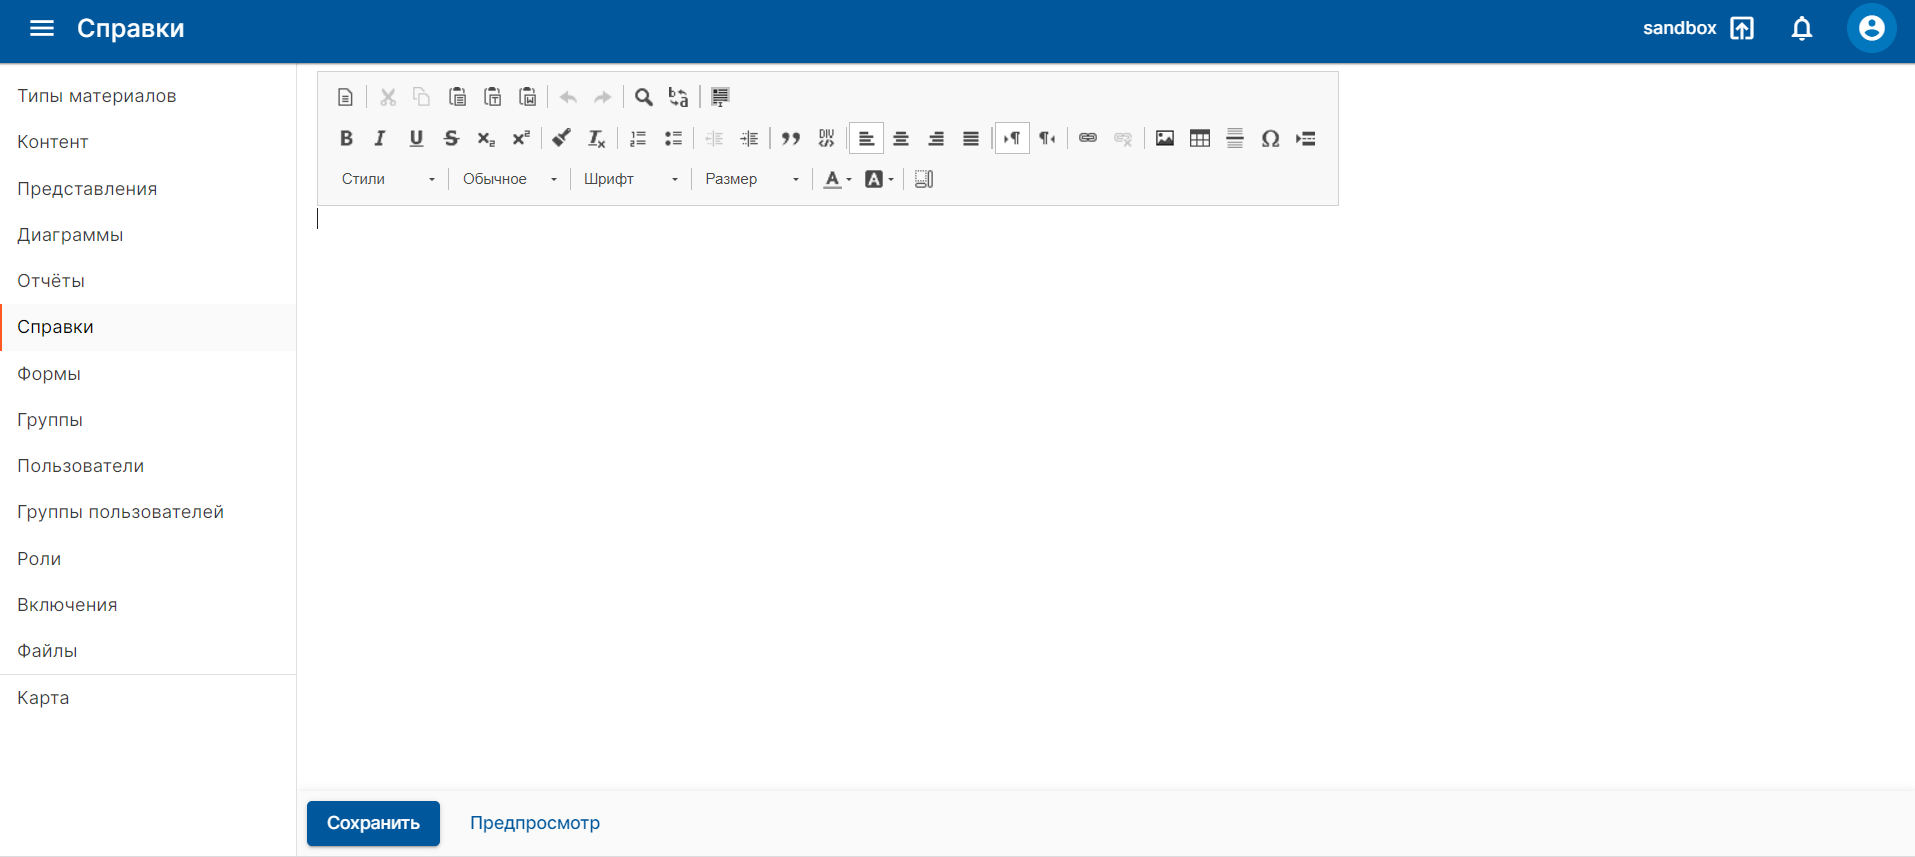
Task: Open the Обычное format dropdown
Action: (509, 179)
